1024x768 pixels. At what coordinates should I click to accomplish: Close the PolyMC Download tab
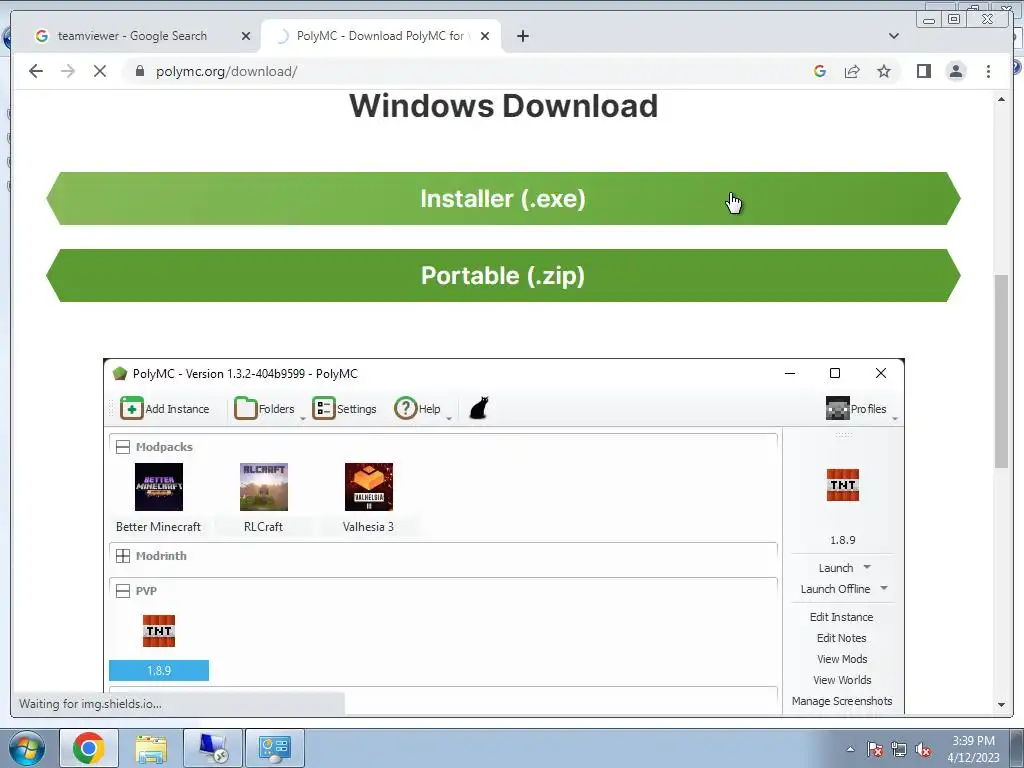(x=485, y=36)
